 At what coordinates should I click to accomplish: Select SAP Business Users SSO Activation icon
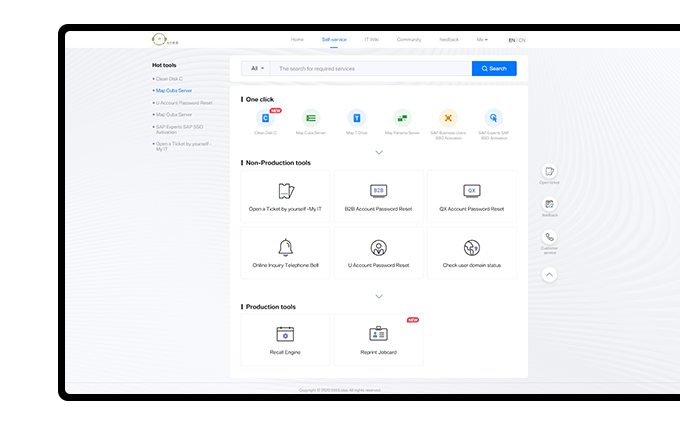pyautogui.click(x=448, y=118)
